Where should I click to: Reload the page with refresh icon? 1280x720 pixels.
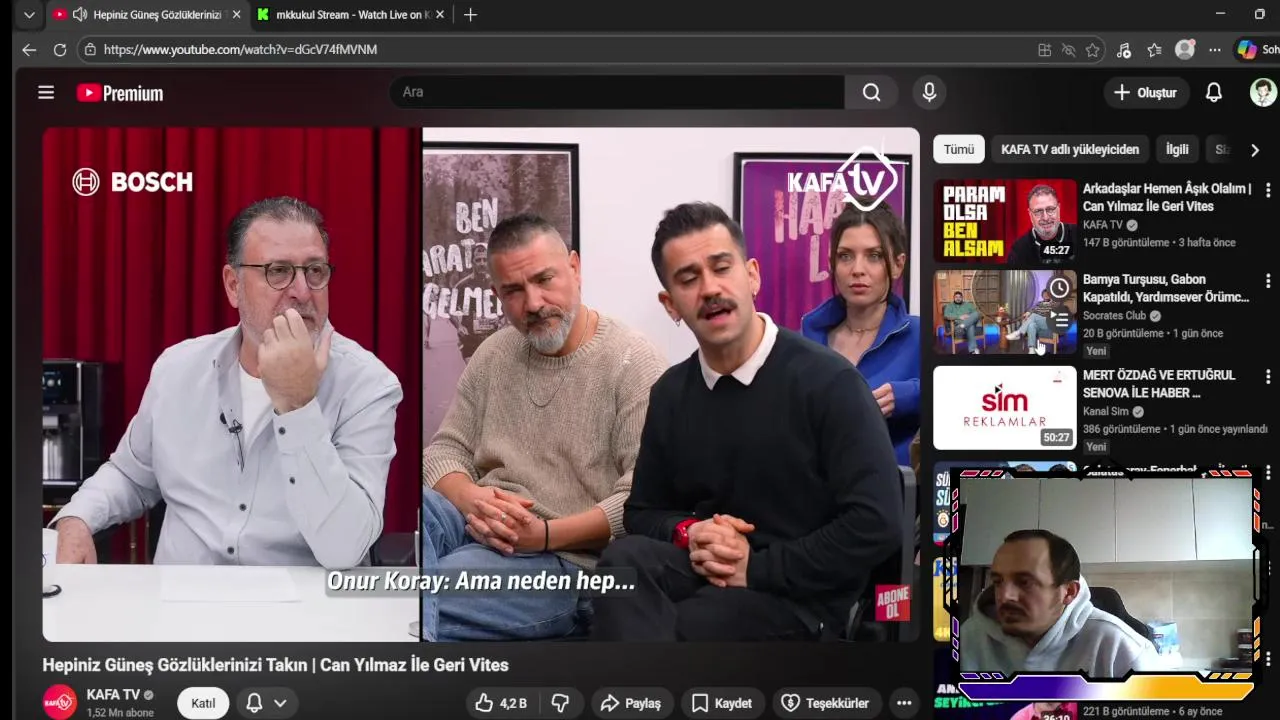click(x=60, y=50)
